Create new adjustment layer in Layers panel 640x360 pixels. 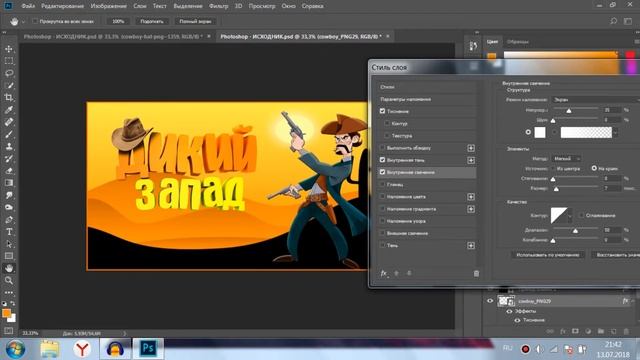click(588, 331)
